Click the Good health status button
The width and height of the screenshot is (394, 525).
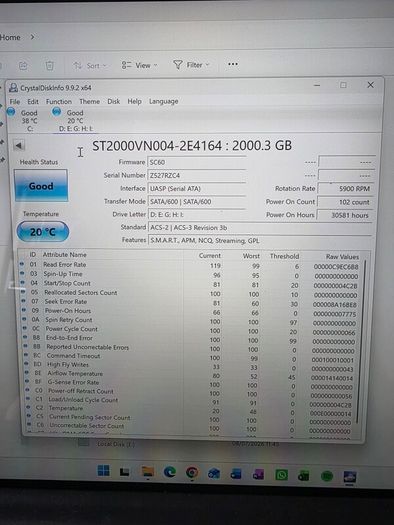[x=41, y=185]
